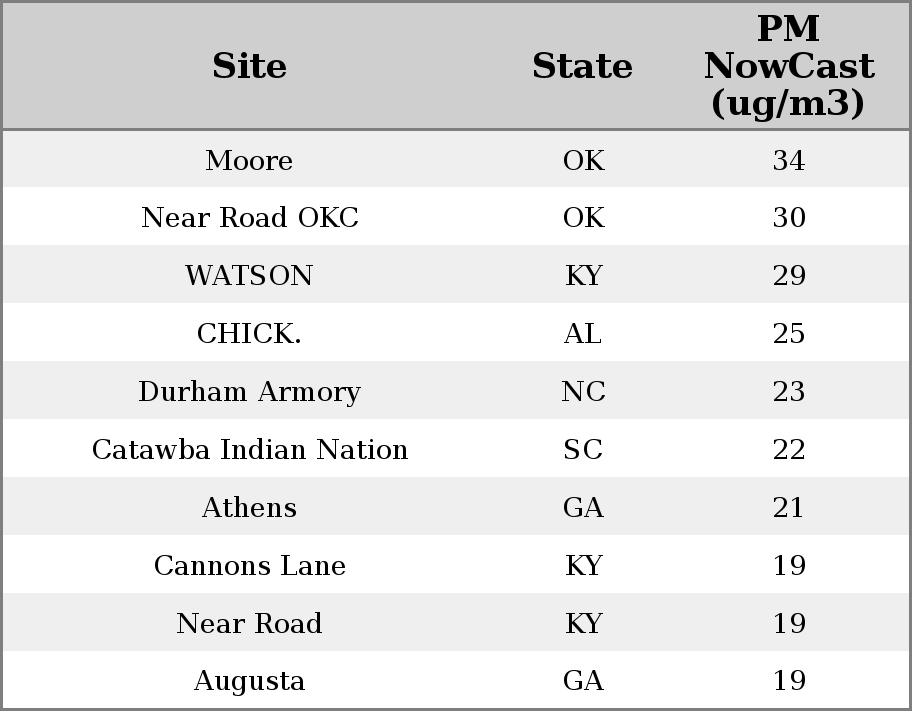Image resolution: width=912 pixels, height=711 pixels.
Task: Click the AL state cell
Action: [x=582, y=334]
